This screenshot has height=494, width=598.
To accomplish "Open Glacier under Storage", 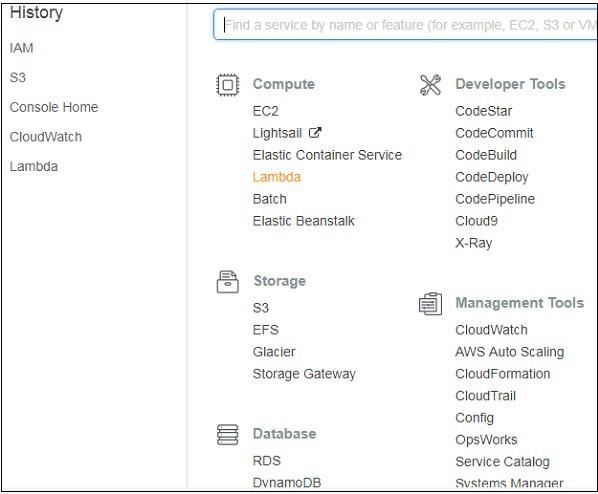I will 274,352.
